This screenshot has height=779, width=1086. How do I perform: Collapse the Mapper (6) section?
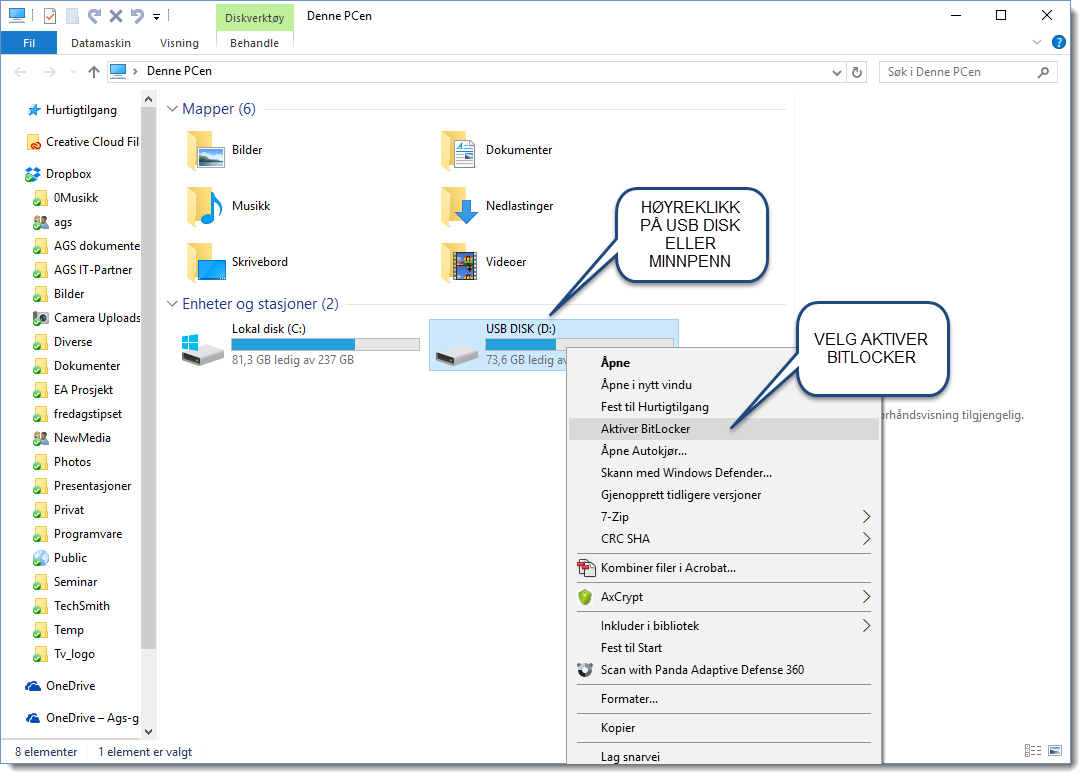(172, 109)
